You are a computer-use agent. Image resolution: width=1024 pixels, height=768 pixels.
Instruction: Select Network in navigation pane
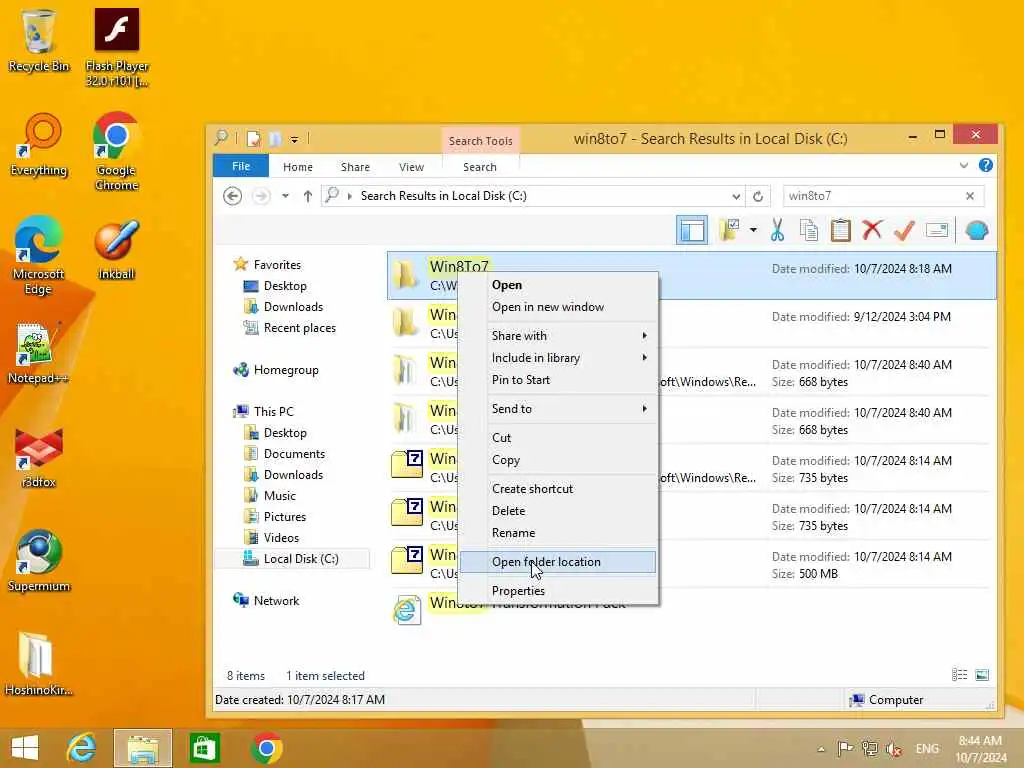pos(276,601)
